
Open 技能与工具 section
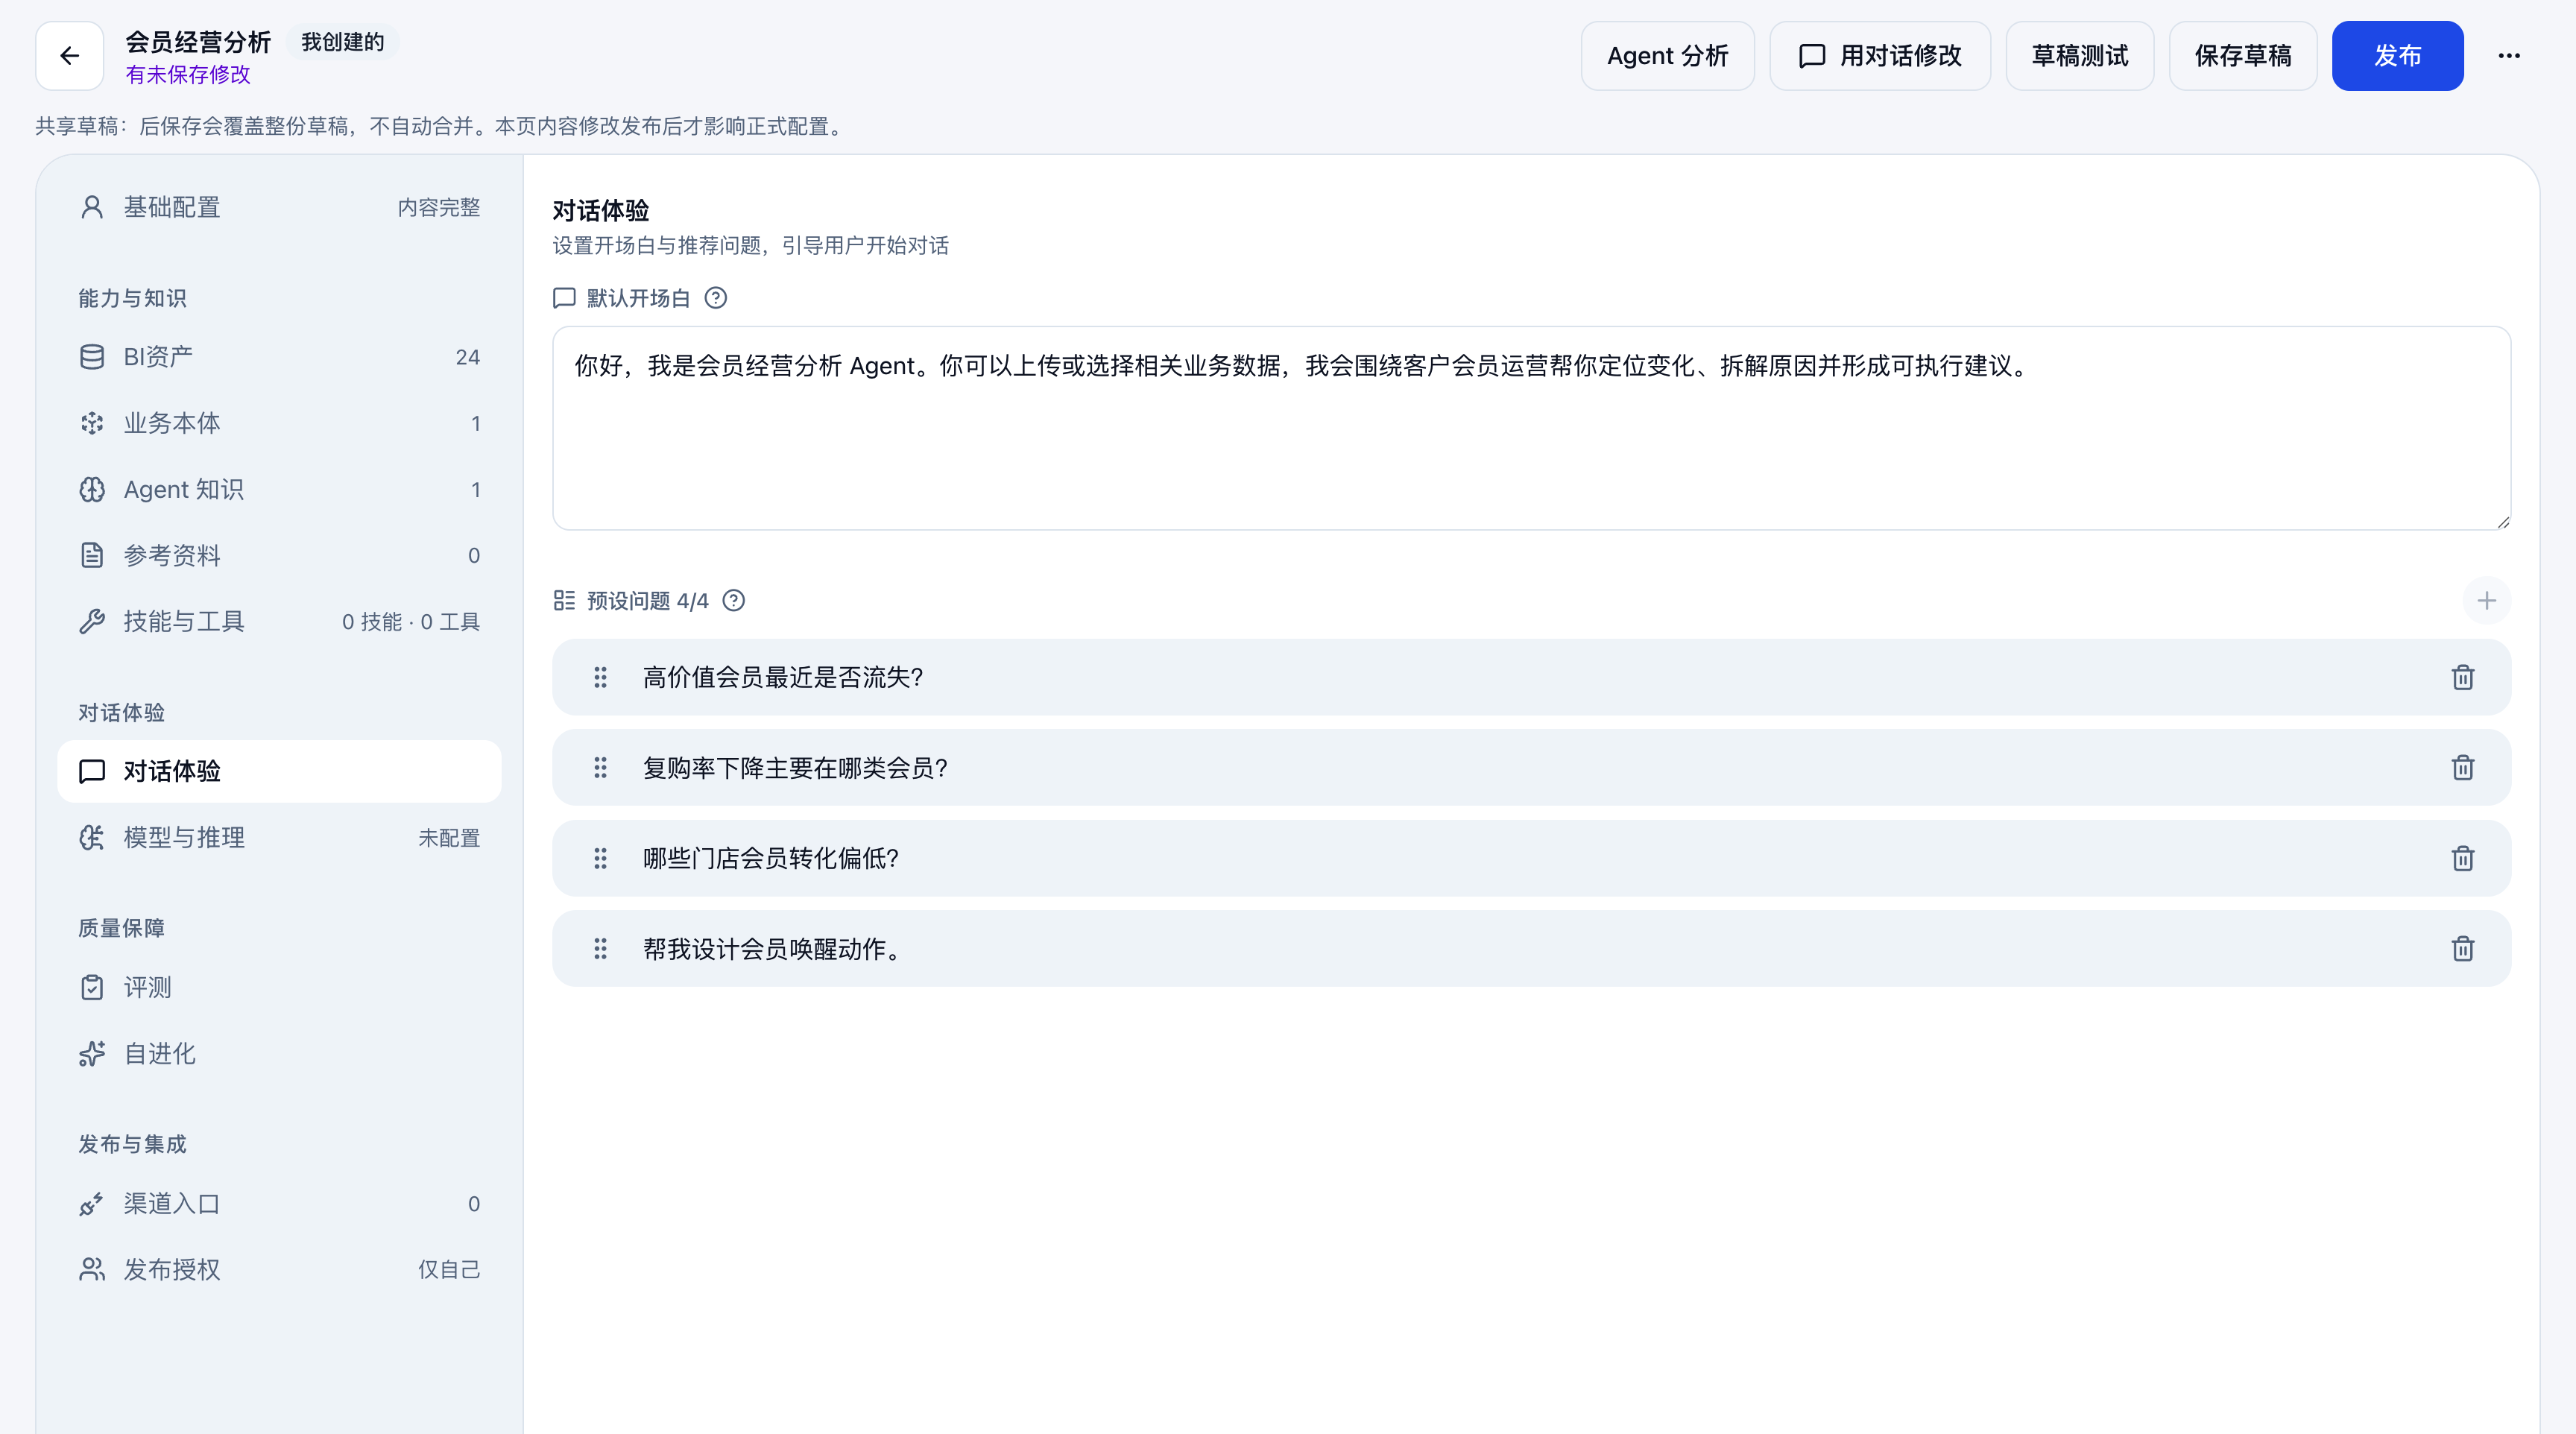(x=279, y=622)
